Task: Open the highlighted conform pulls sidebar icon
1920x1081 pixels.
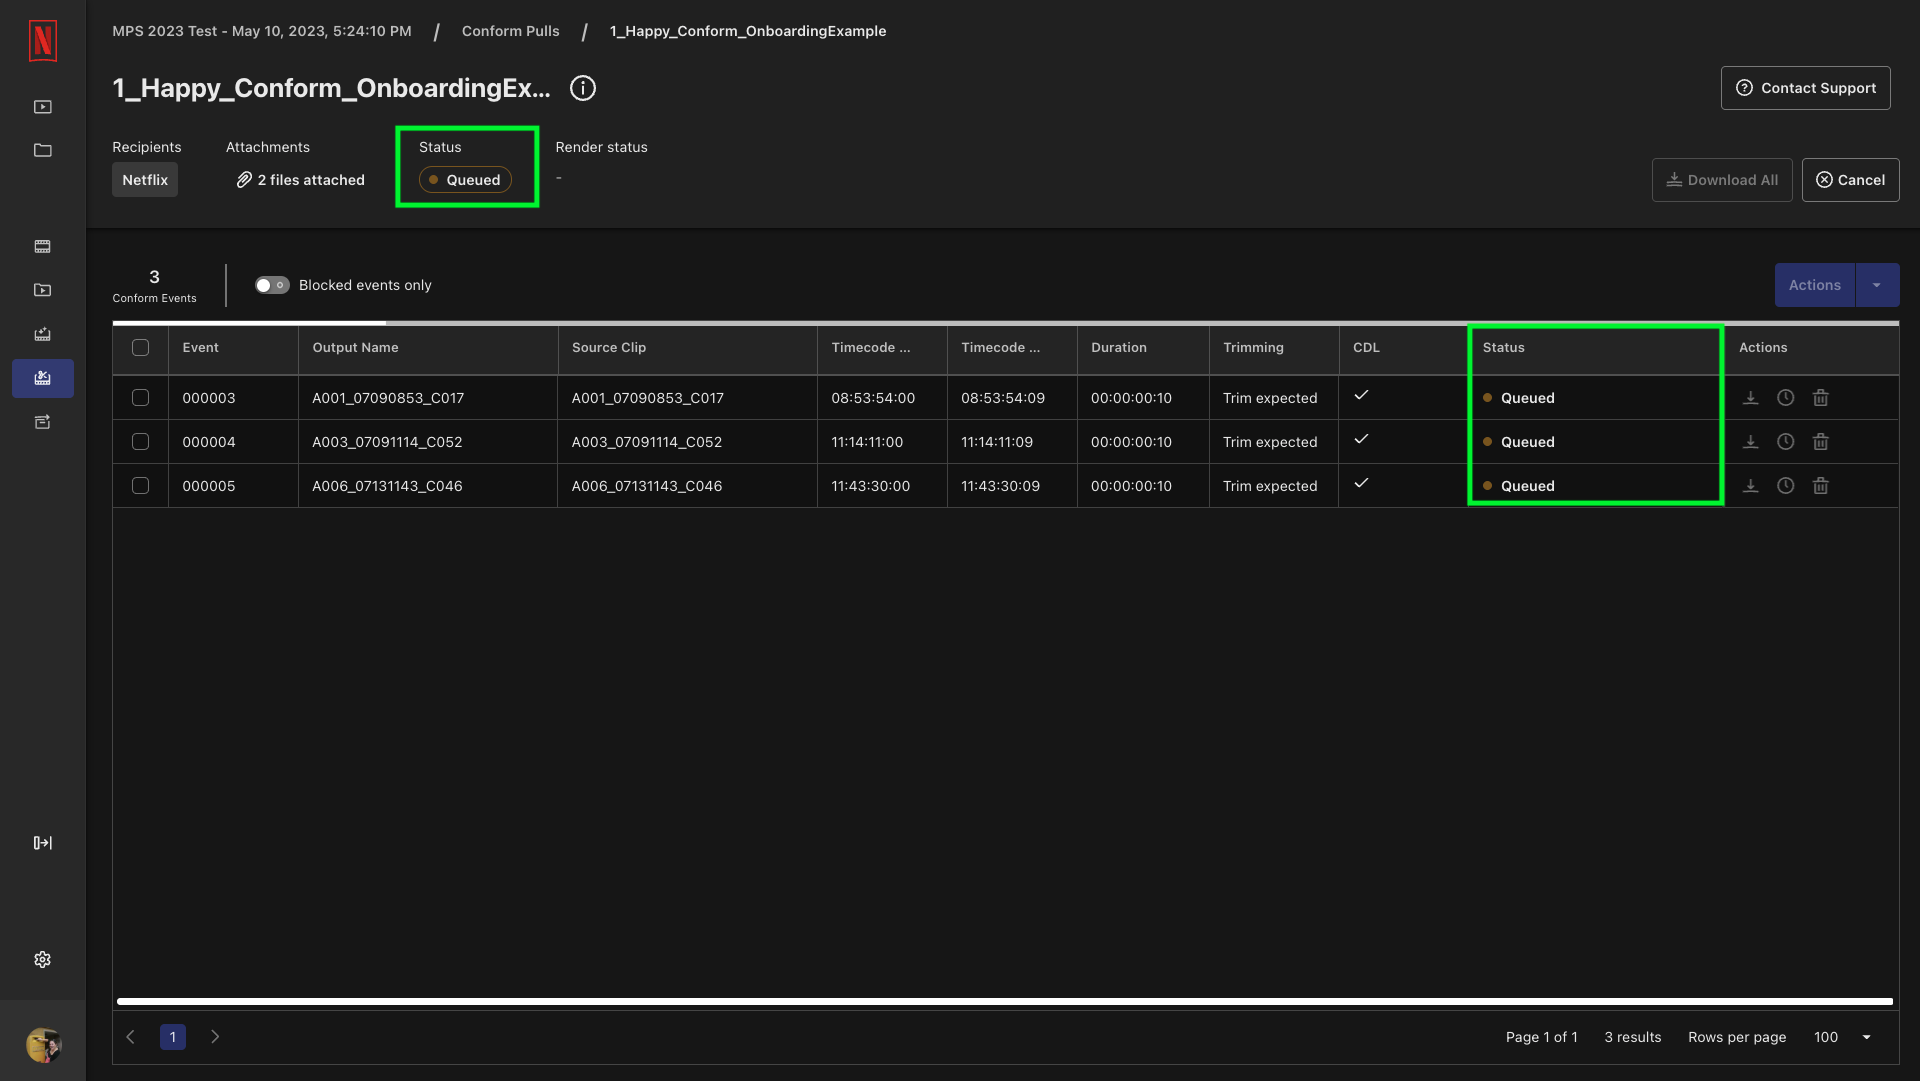Action: (43, 378)
